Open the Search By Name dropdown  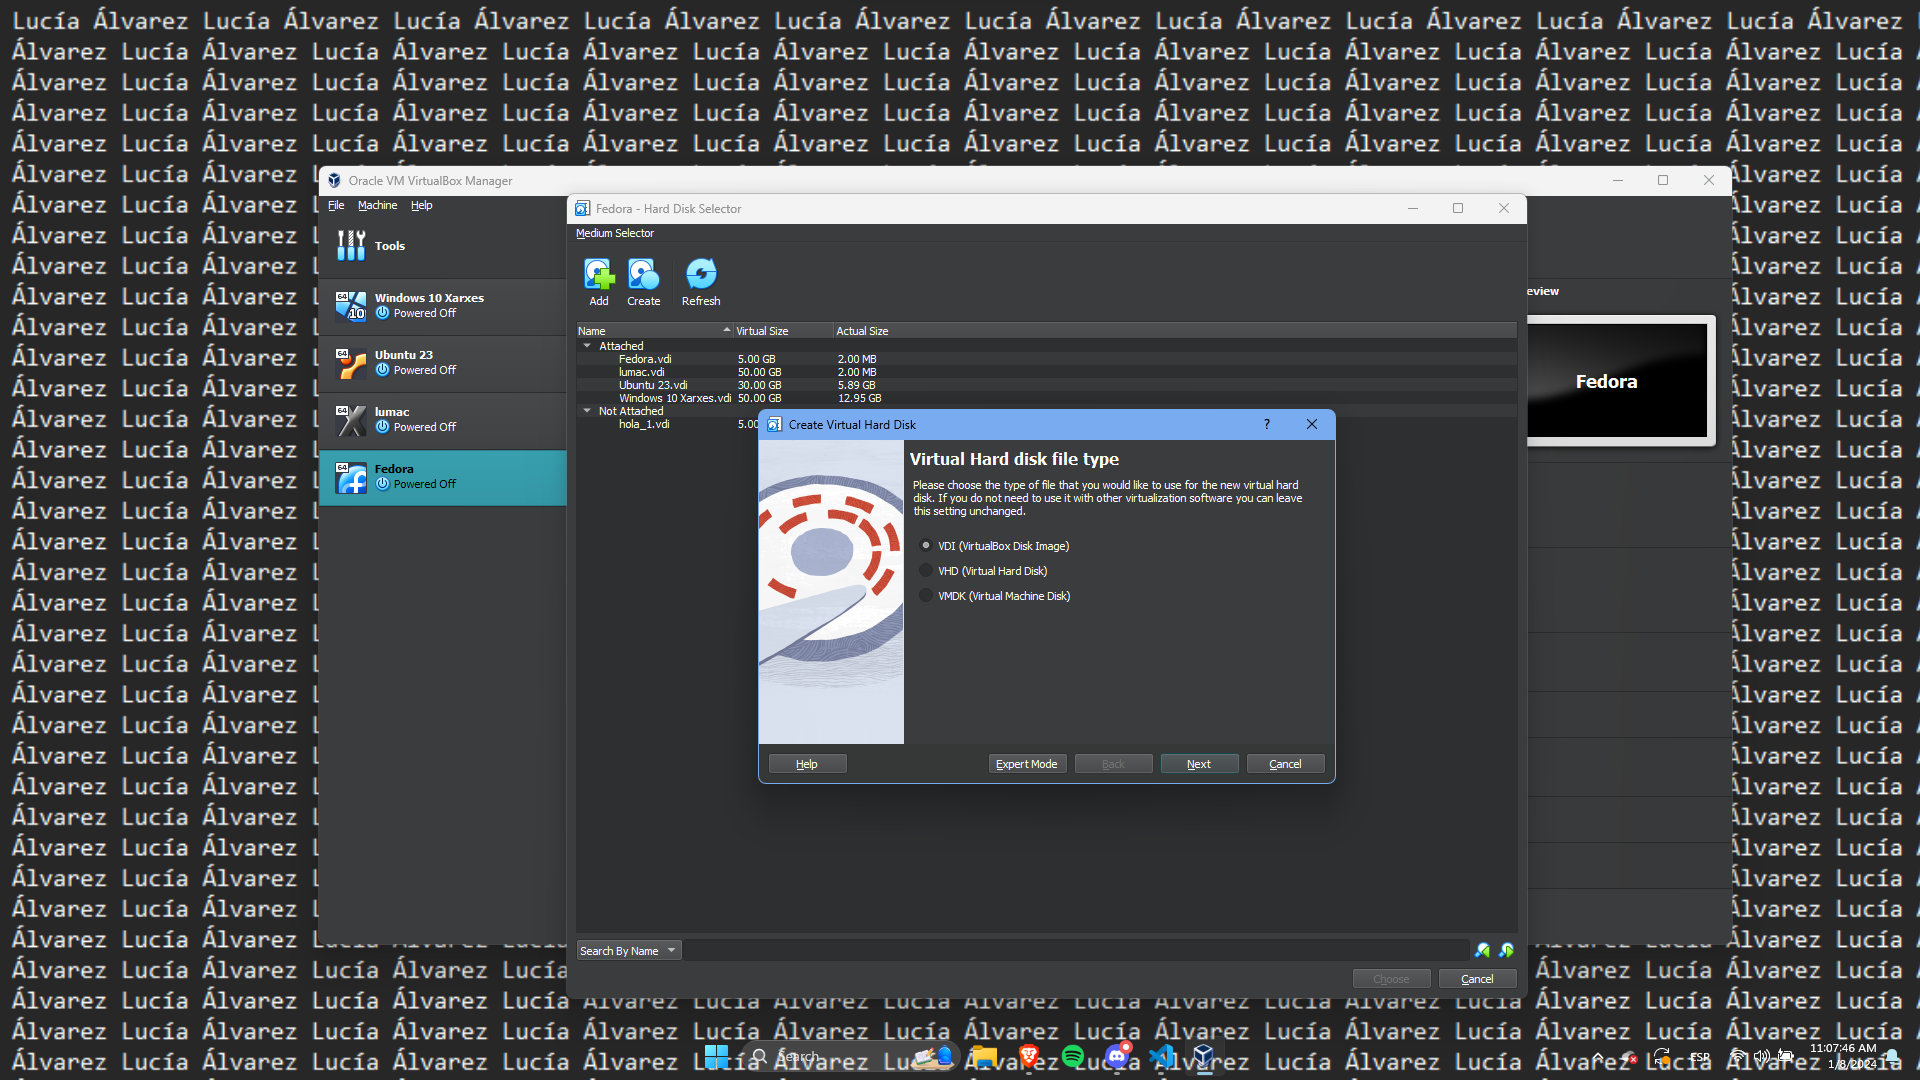pyautogui.click(x=629, y=951)
